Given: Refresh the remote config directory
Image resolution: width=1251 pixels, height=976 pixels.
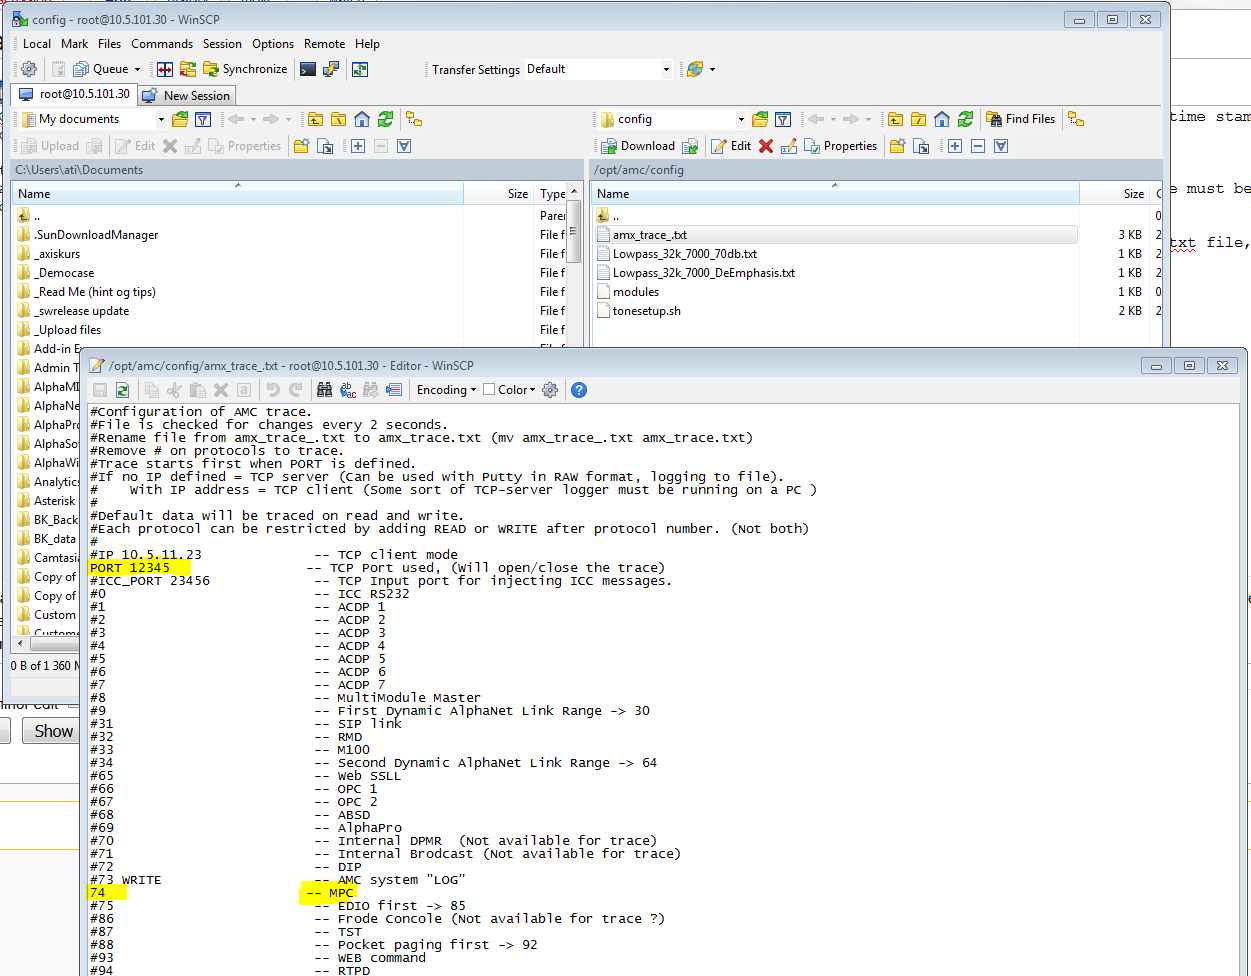Looking at the screenshot, I should click(965, 119).
